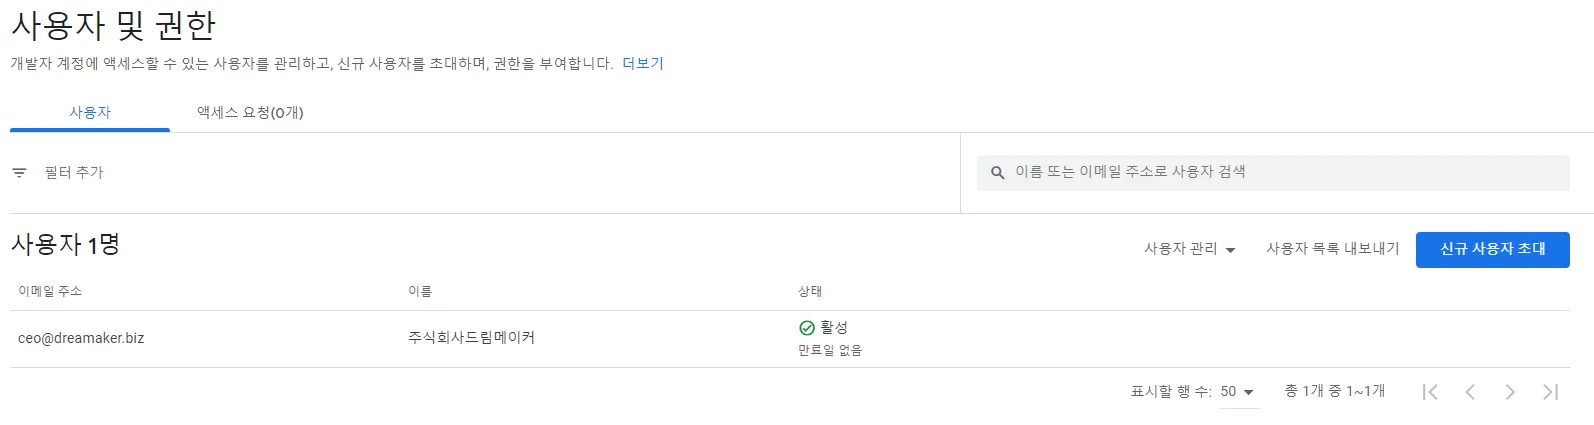
Task: Focus the user search input field
Action: coord(1280,172)
